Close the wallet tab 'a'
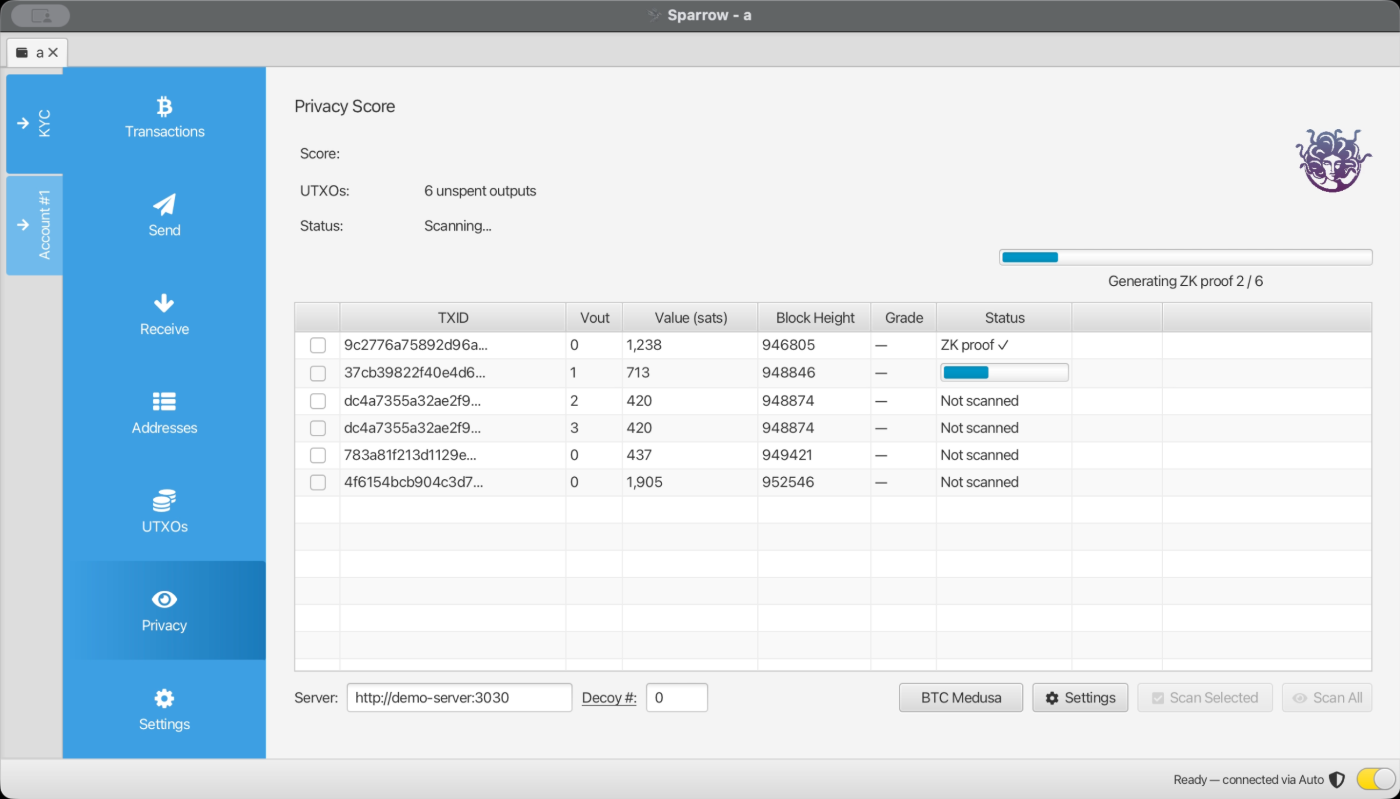 point(53,52)
